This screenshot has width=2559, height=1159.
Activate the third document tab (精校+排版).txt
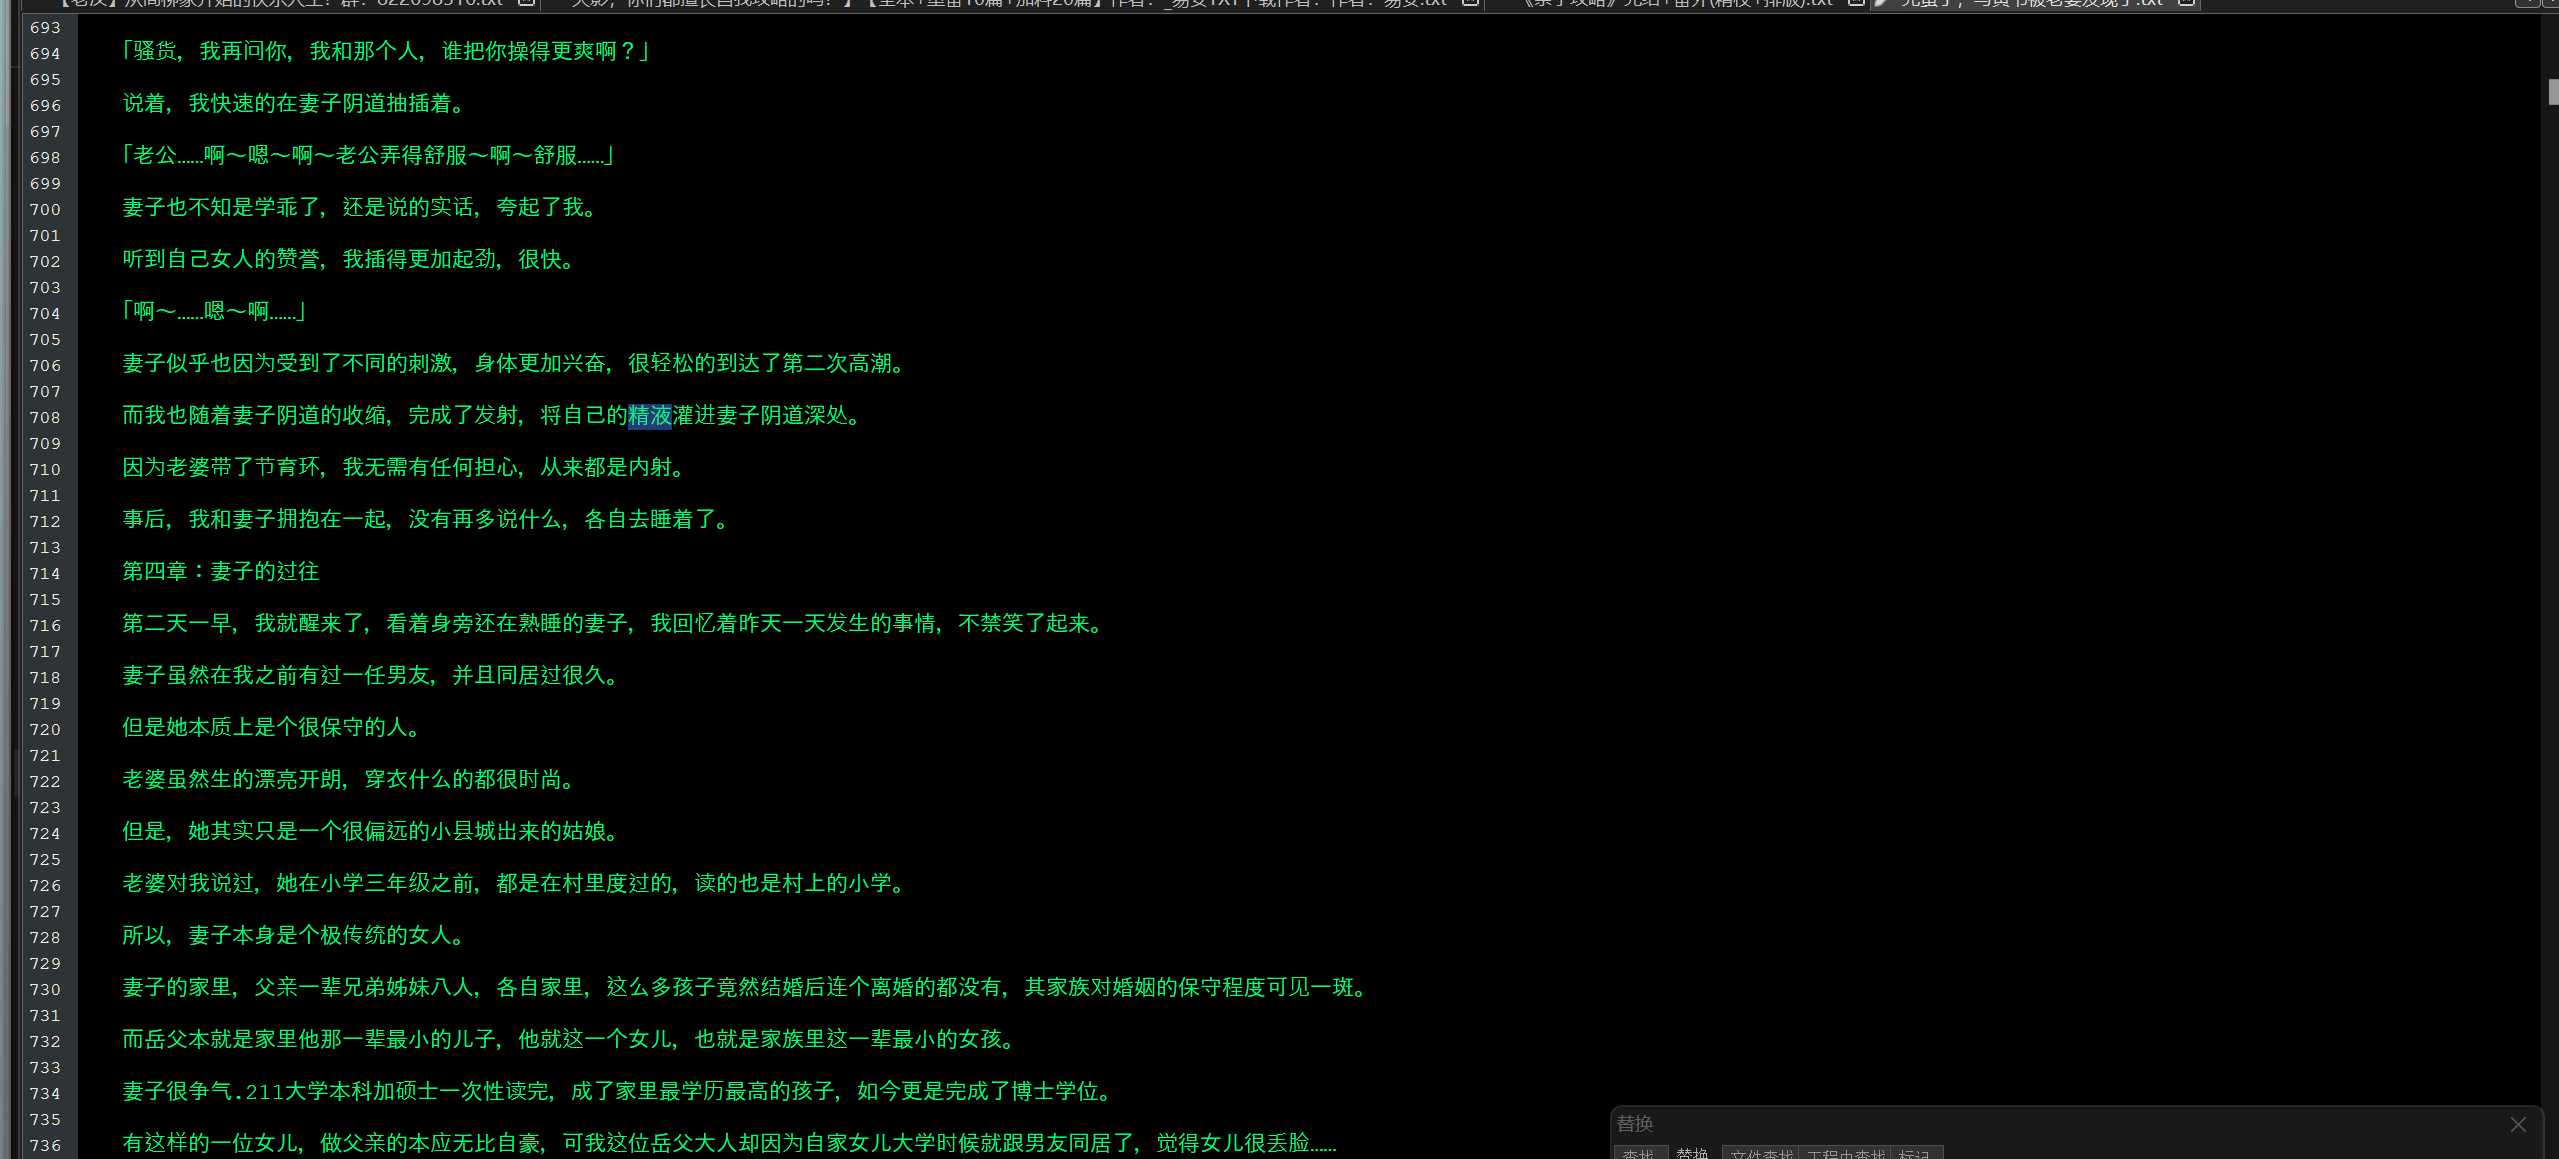1680,3
